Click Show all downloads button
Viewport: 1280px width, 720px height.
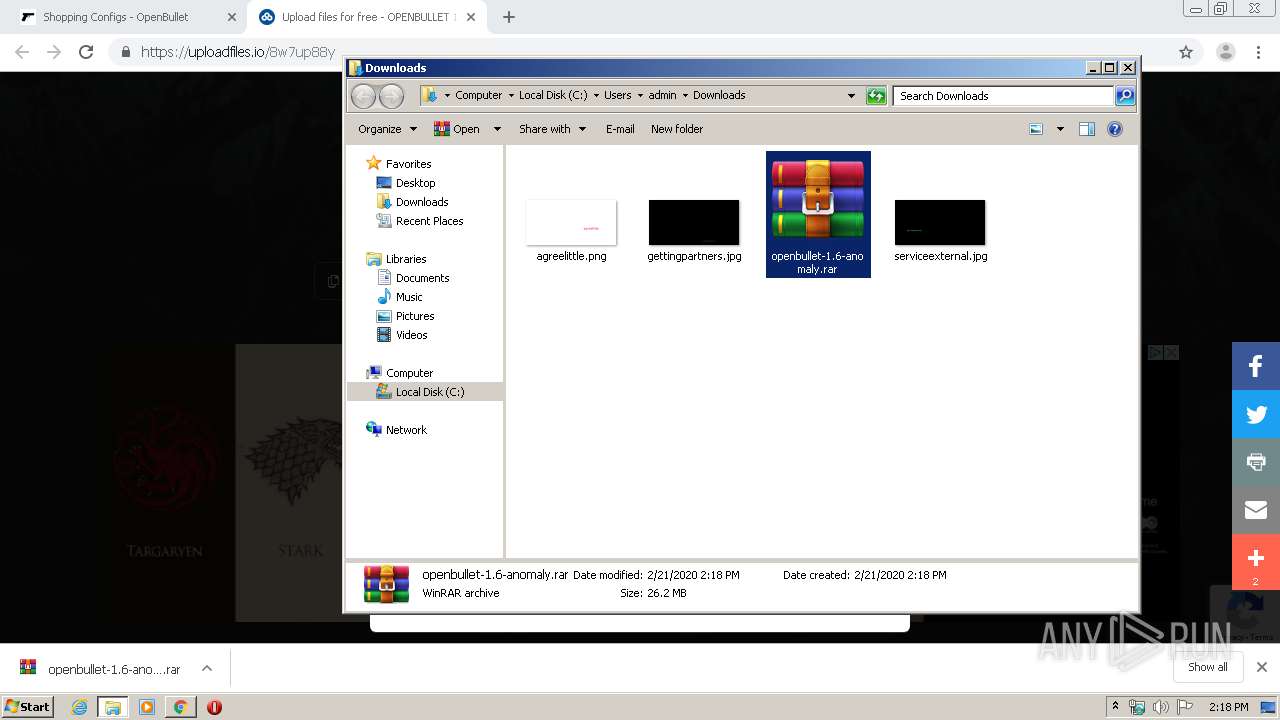1207,667
